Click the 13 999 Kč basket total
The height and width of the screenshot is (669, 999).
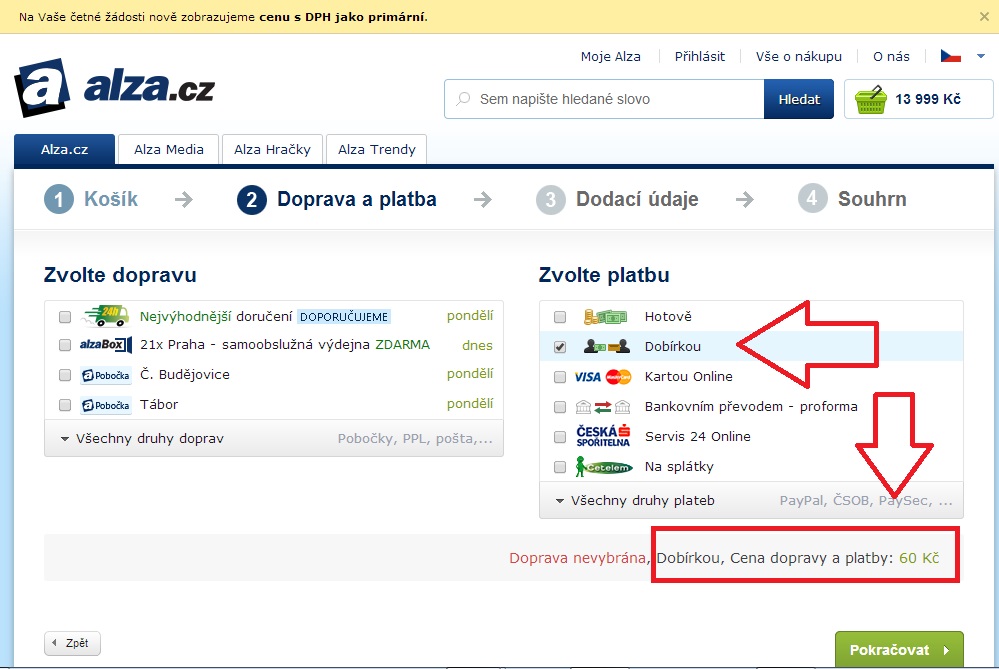coord(928,99)
